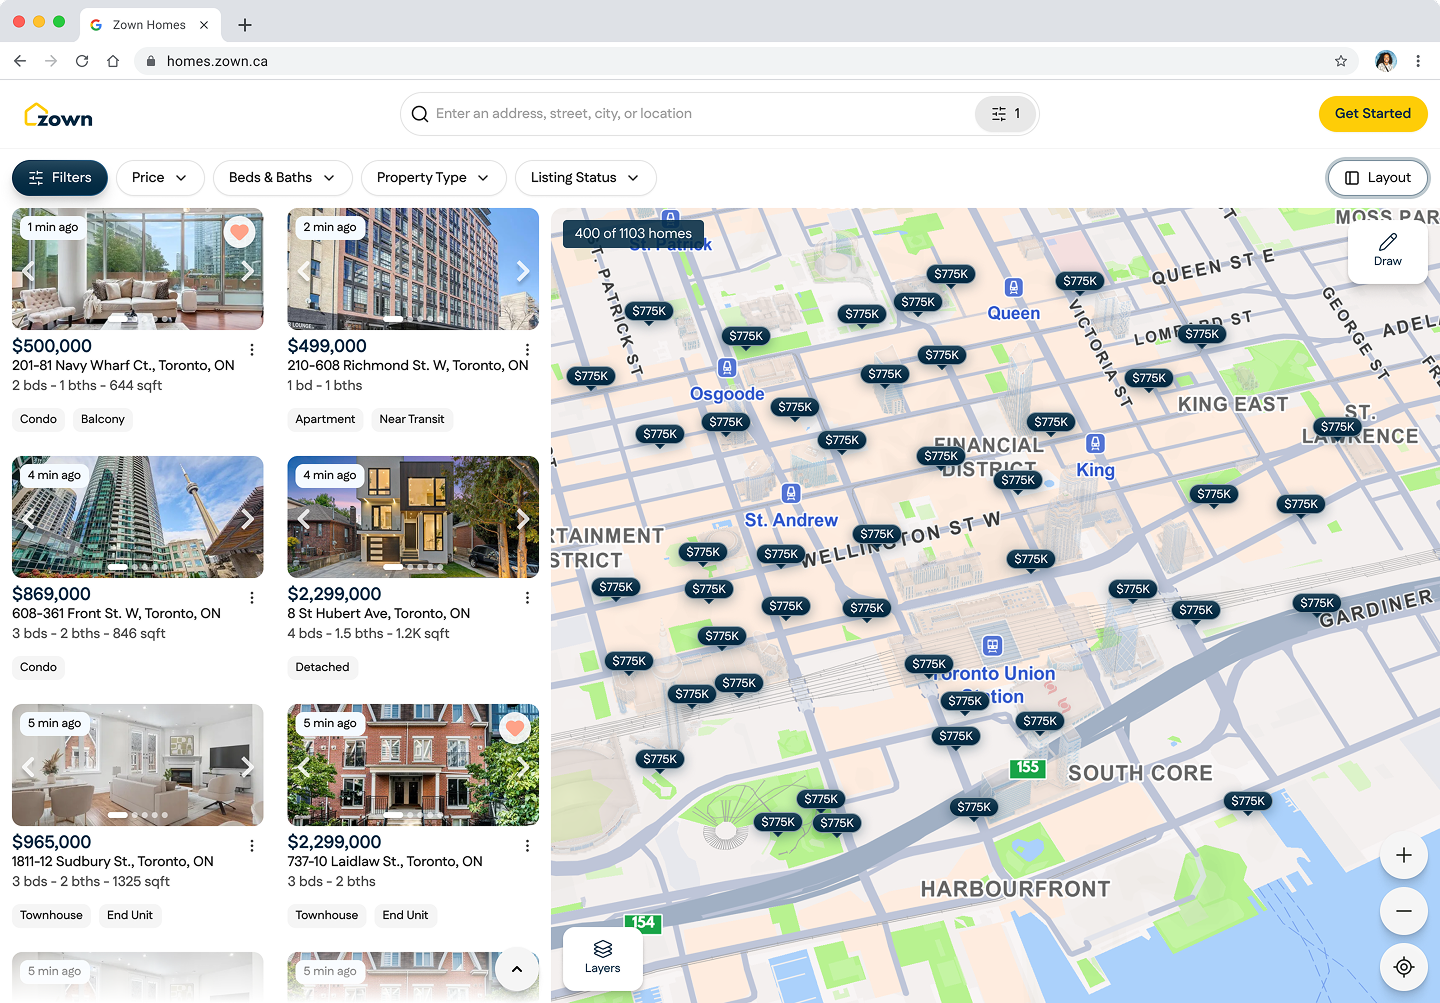Show next photo of Sudbury St. listing
The width and height of the screenshot is (1440, 1003).
[x=247, y=766]
